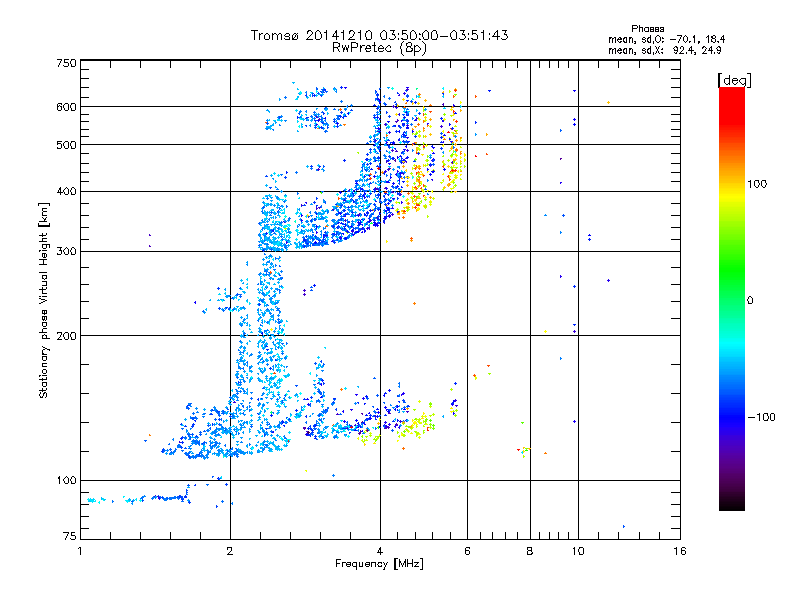Click the colorbar tick label '-100'
The image size is (800, 600).
coord(762,417)
